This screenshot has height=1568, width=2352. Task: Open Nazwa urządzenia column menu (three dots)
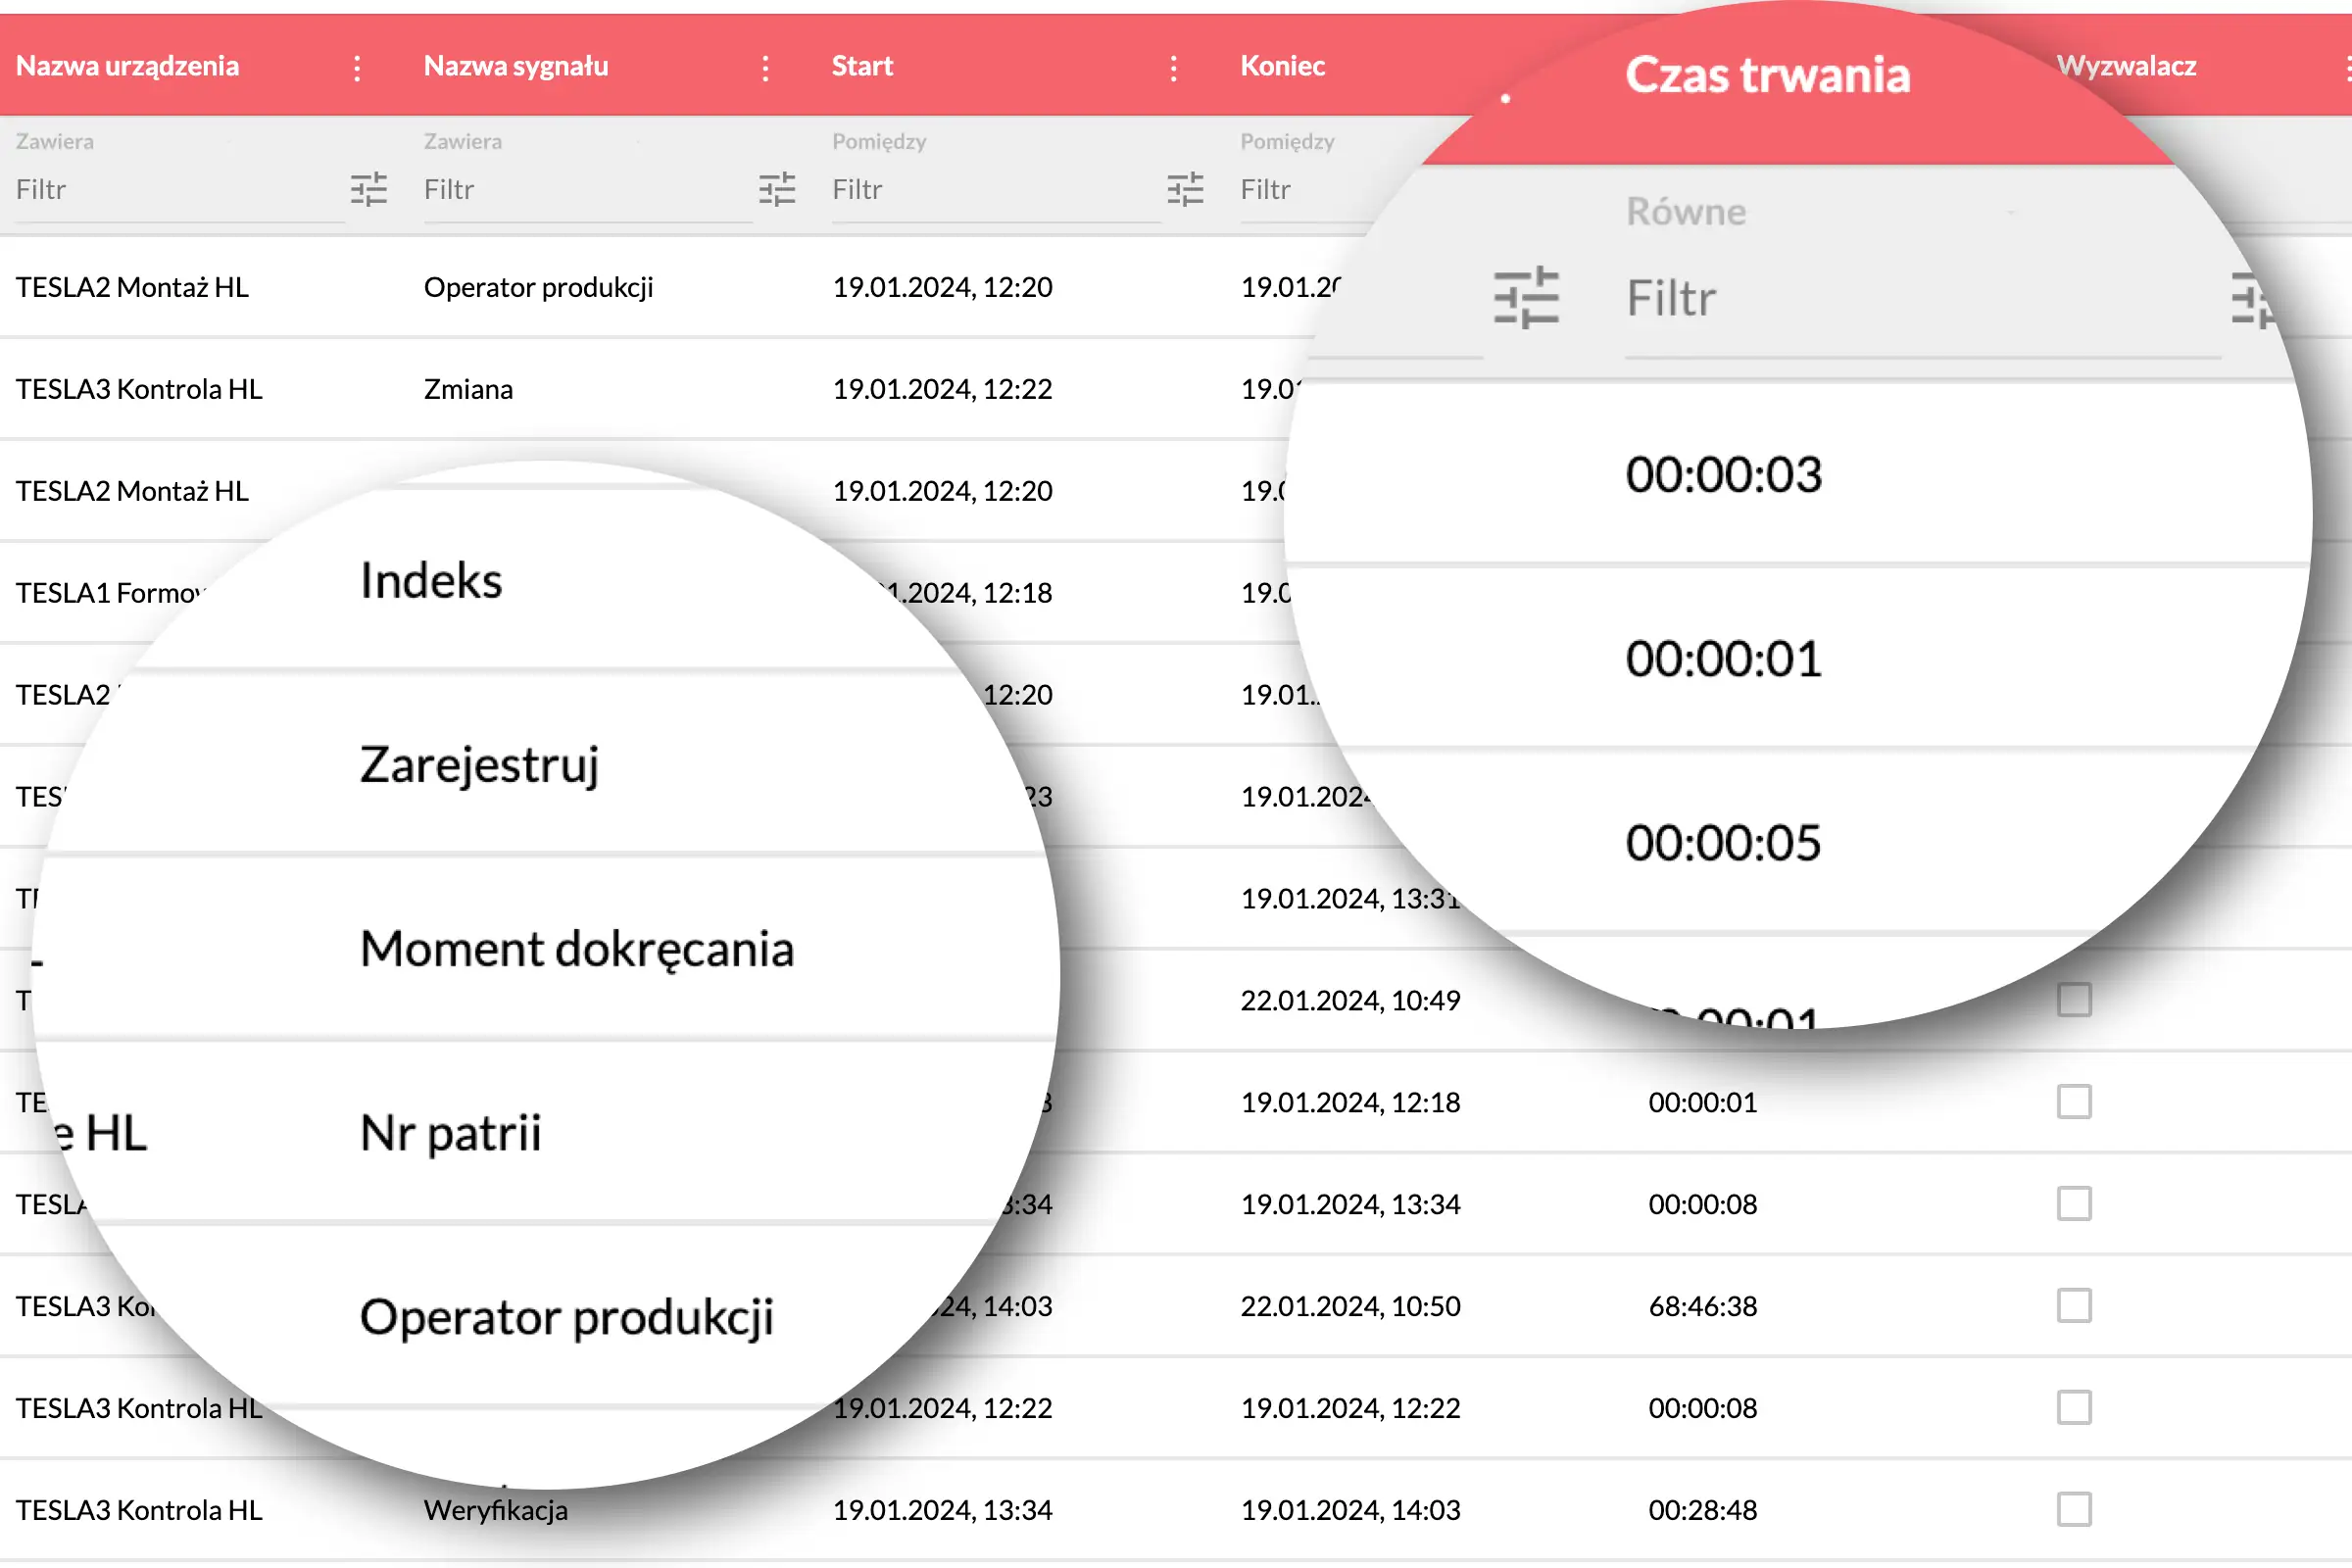(x=357, y=68)
